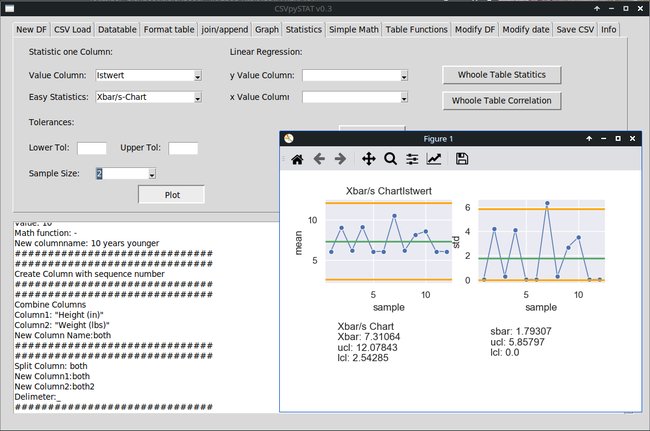The width and height of the screenshot is (650, 431).
Task: Click log line 'Create Column with sequence number'
Action: tap(90, 274)
